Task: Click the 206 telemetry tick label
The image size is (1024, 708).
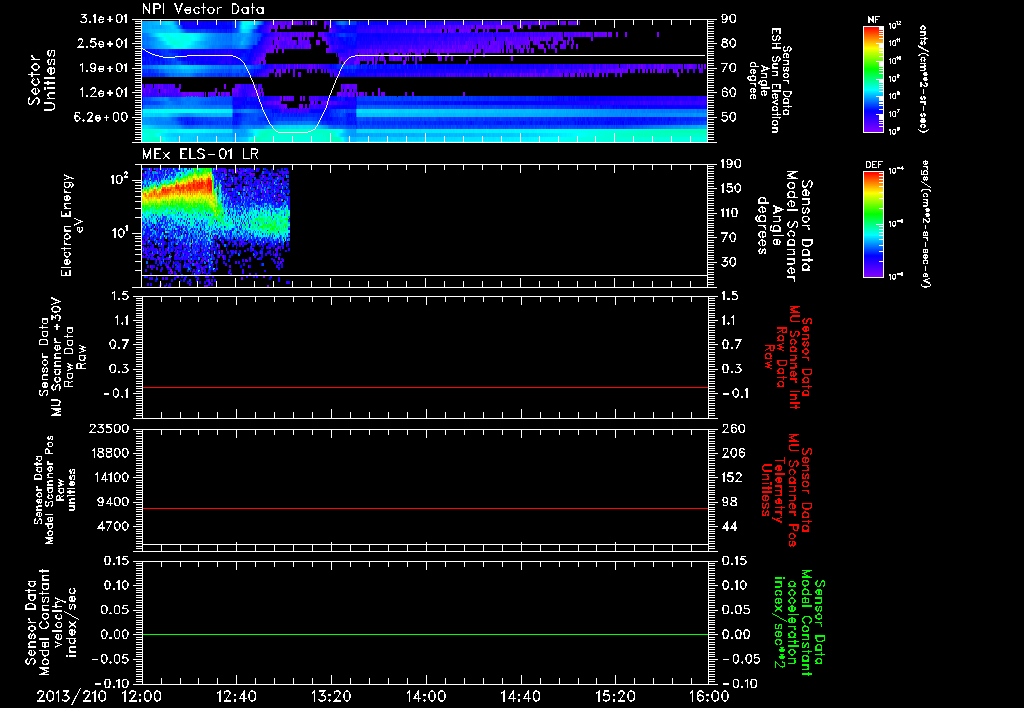Action: click(733, 453)
